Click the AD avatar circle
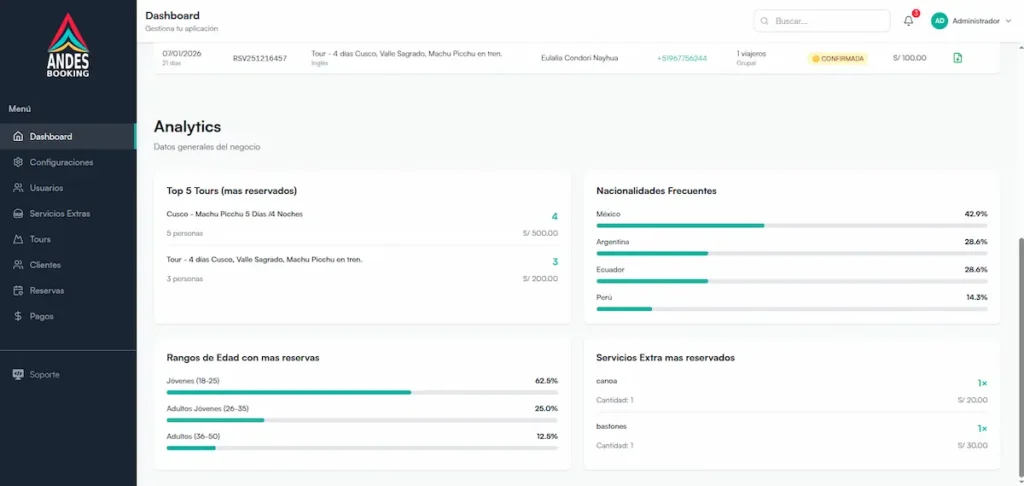The width and height of the screenshot is (1024, 486). [939, 21]
